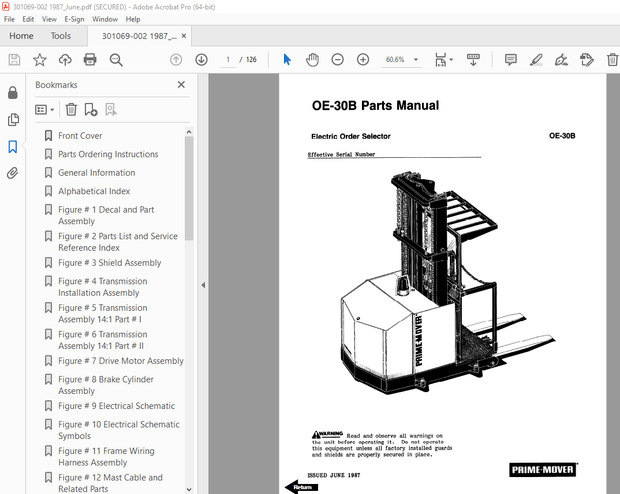620x494 pixels.
Task: Open the zoom level dropdown
Action: [x=416, y=60]
